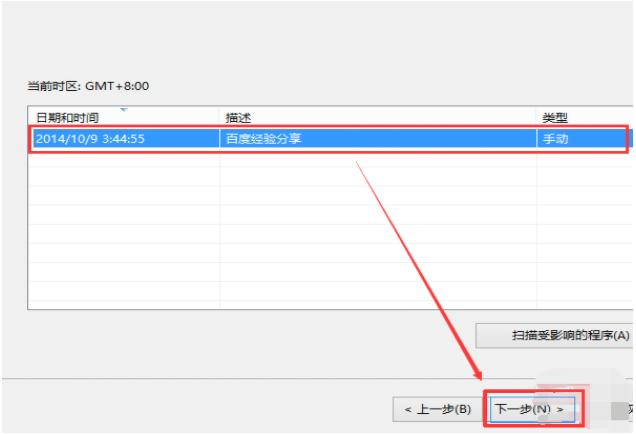Click the sort arrow above 日期和时间 header
636x434 pixels.
point(125,107)
